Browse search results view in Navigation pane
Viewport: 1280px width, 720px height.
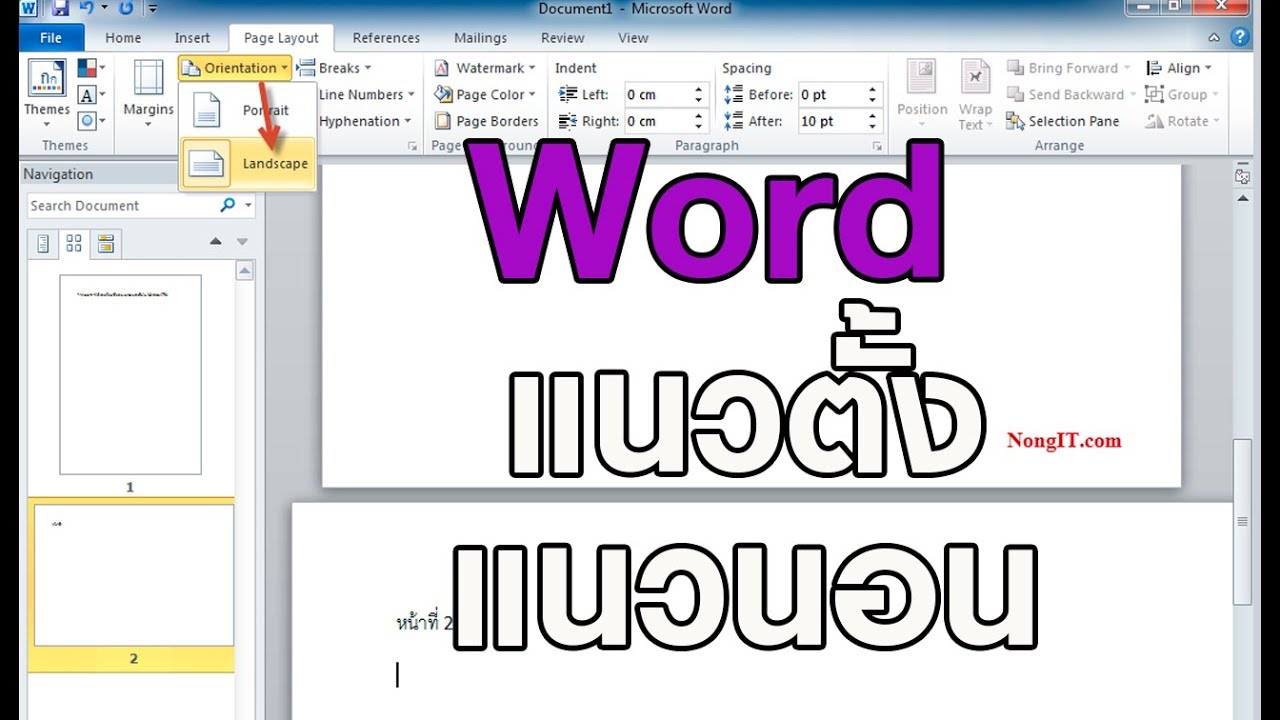coord(105,243)
